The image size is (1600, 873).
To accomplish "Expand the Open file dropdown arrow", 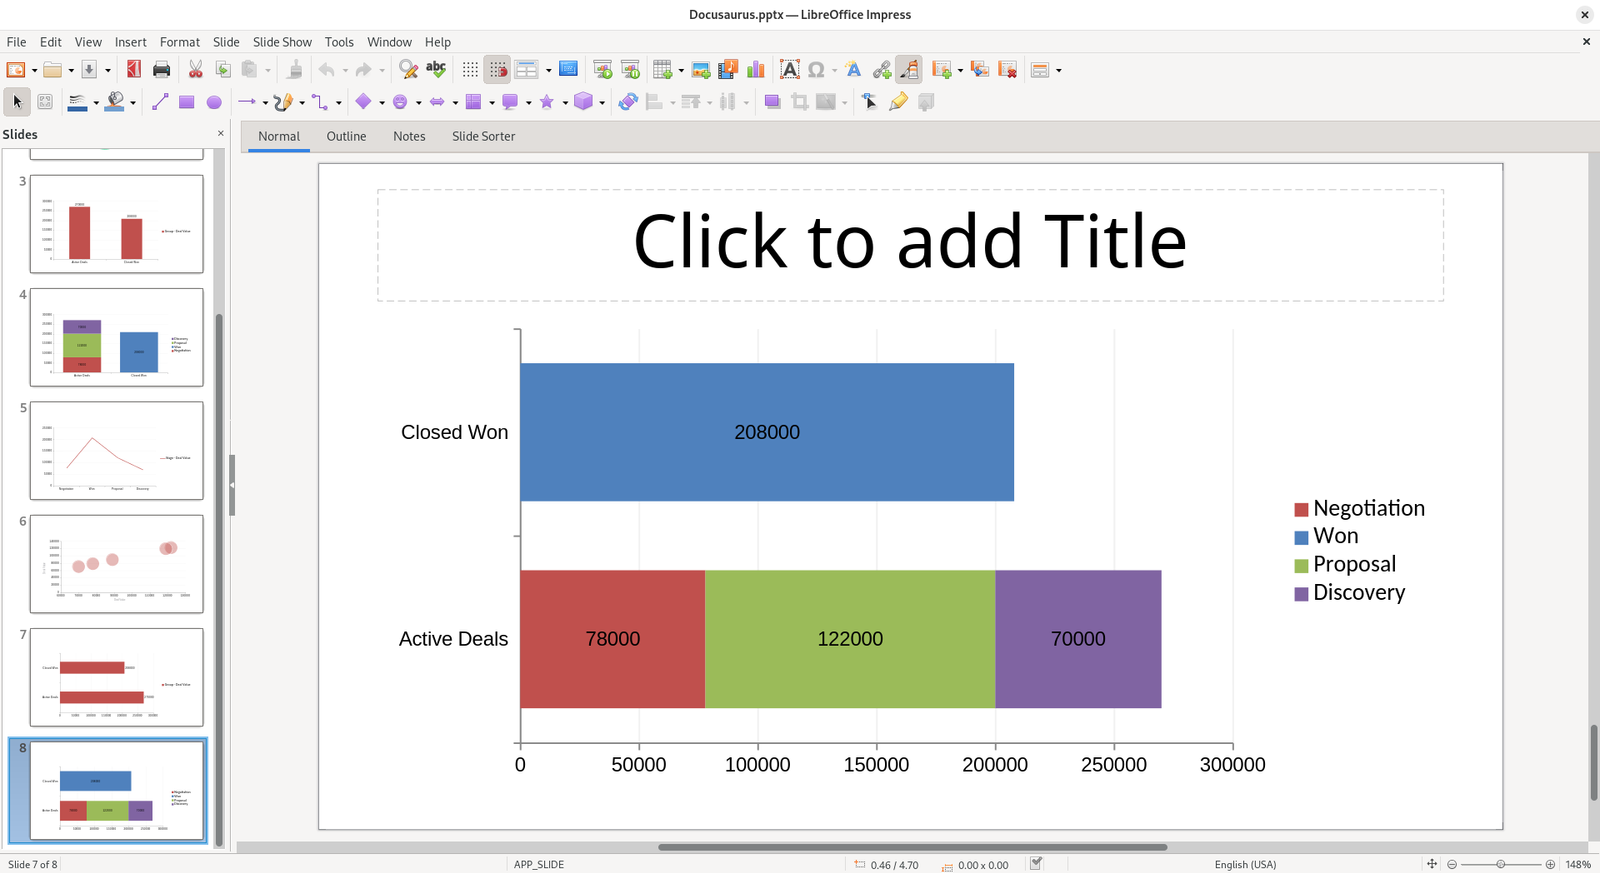I will pyautogui.click(x=71, y=70).
